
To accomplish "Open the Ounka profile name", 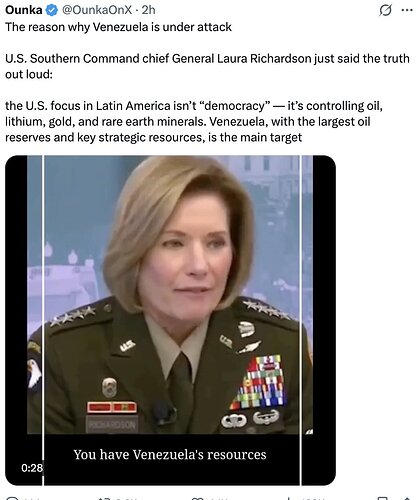I will tap(23, 10).
